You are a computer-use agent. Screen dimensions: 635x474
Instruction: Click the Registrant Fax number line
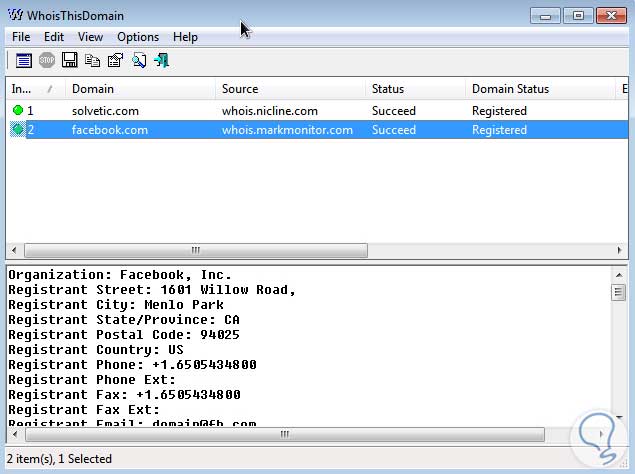tap(124, 395)
